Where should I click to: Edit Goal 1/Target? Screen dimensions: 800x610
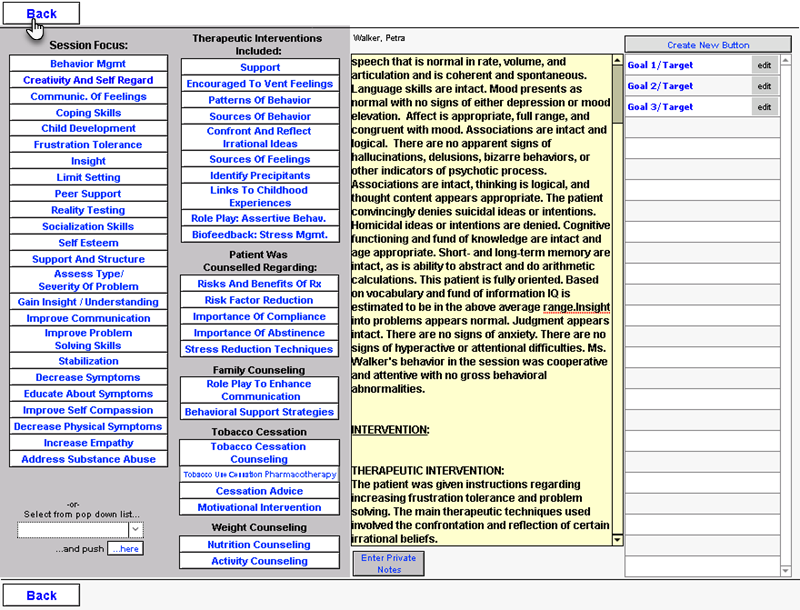[764, 65]
